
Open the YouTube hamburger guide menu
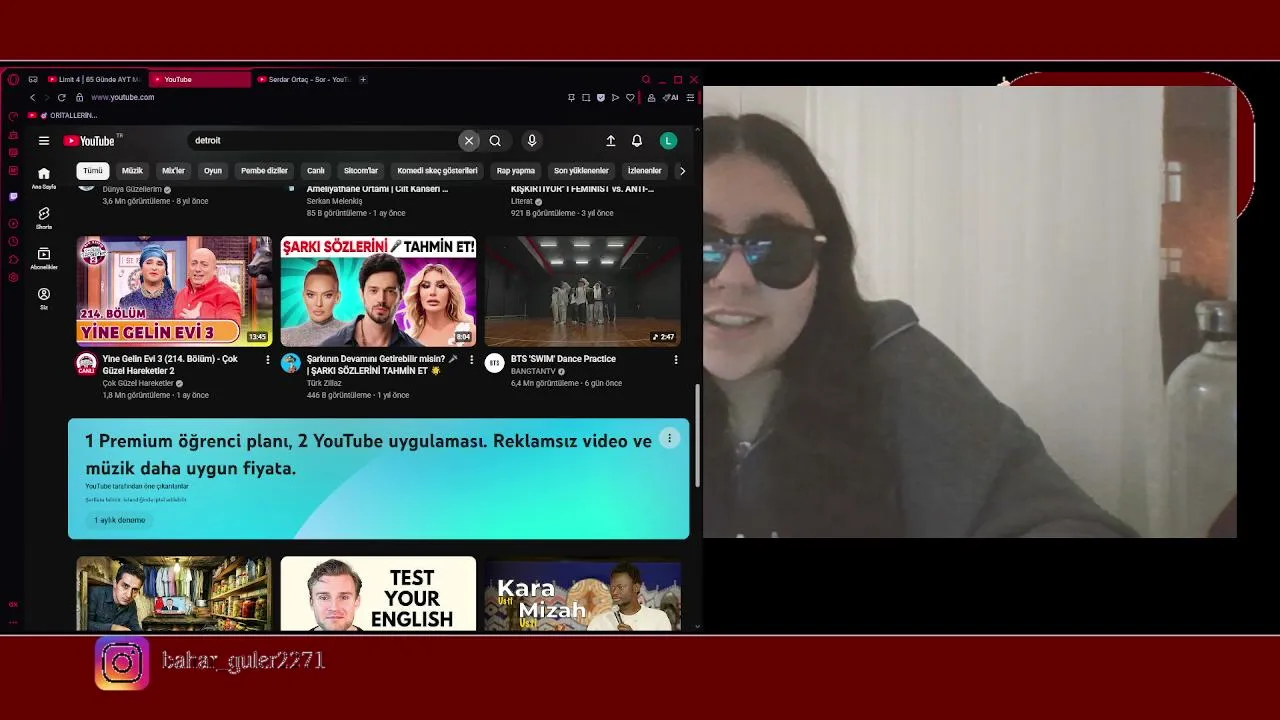pos(44,141)
